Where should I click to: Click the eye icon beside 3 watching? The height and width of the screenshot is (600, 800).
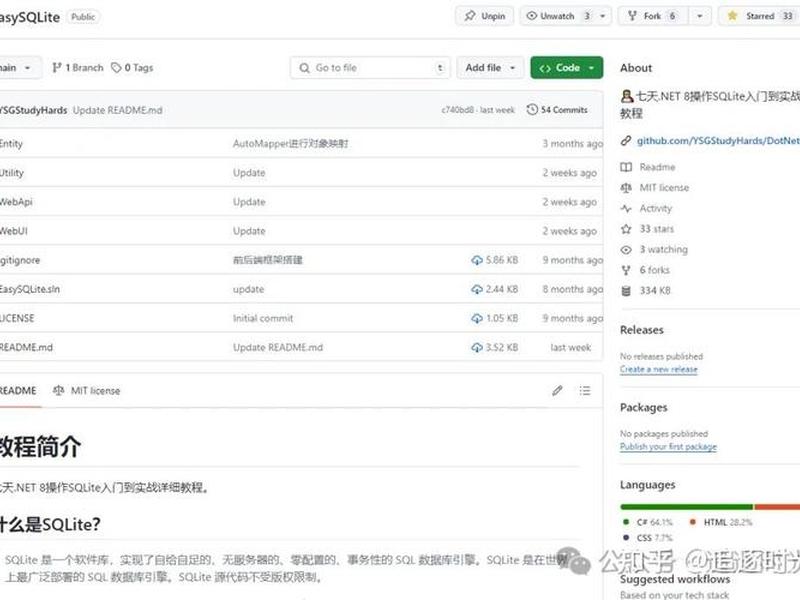(626, 249)
